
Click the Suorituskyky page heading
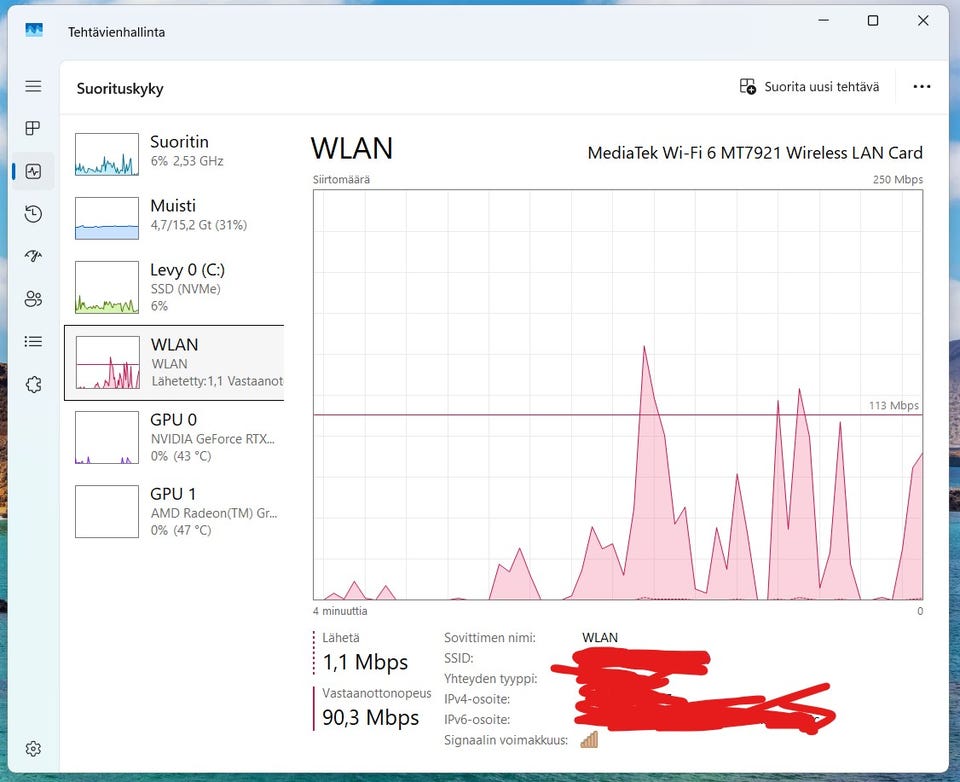[x=120, y=88]
